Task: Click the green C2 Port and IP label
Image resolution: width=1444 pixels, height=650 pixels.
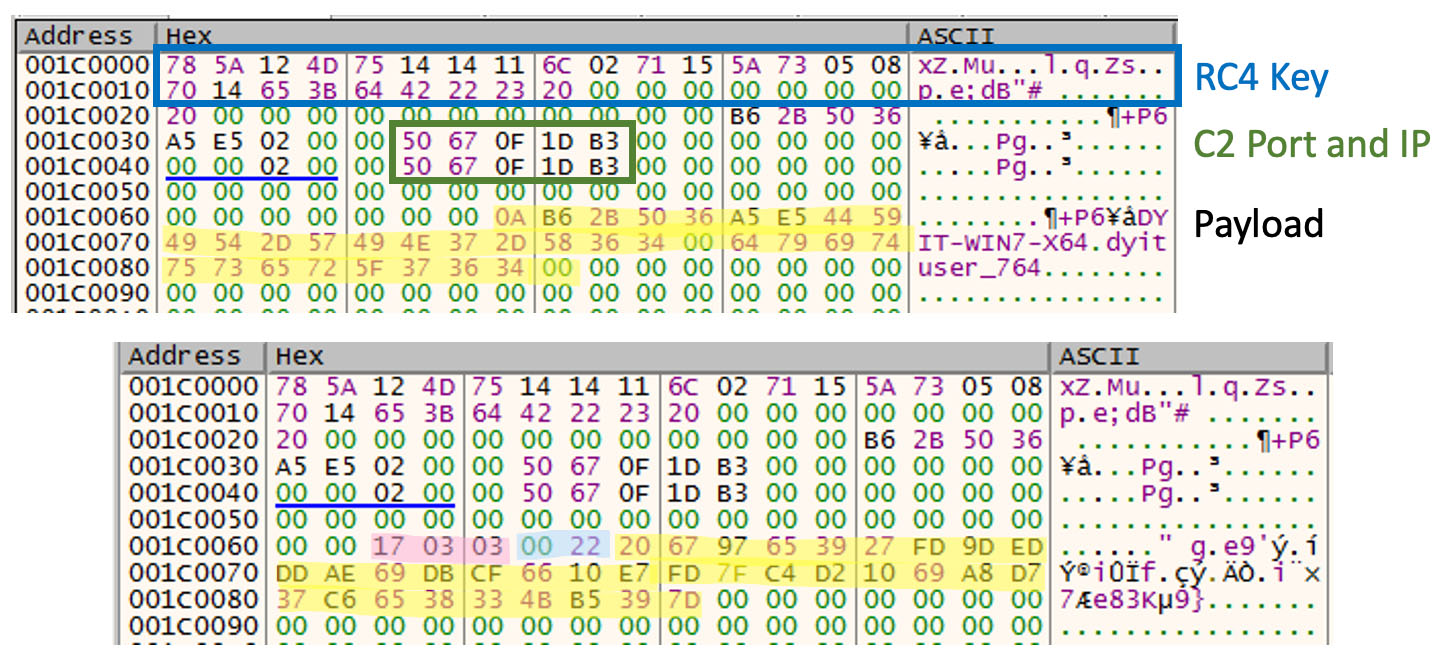Action: 1311,145
